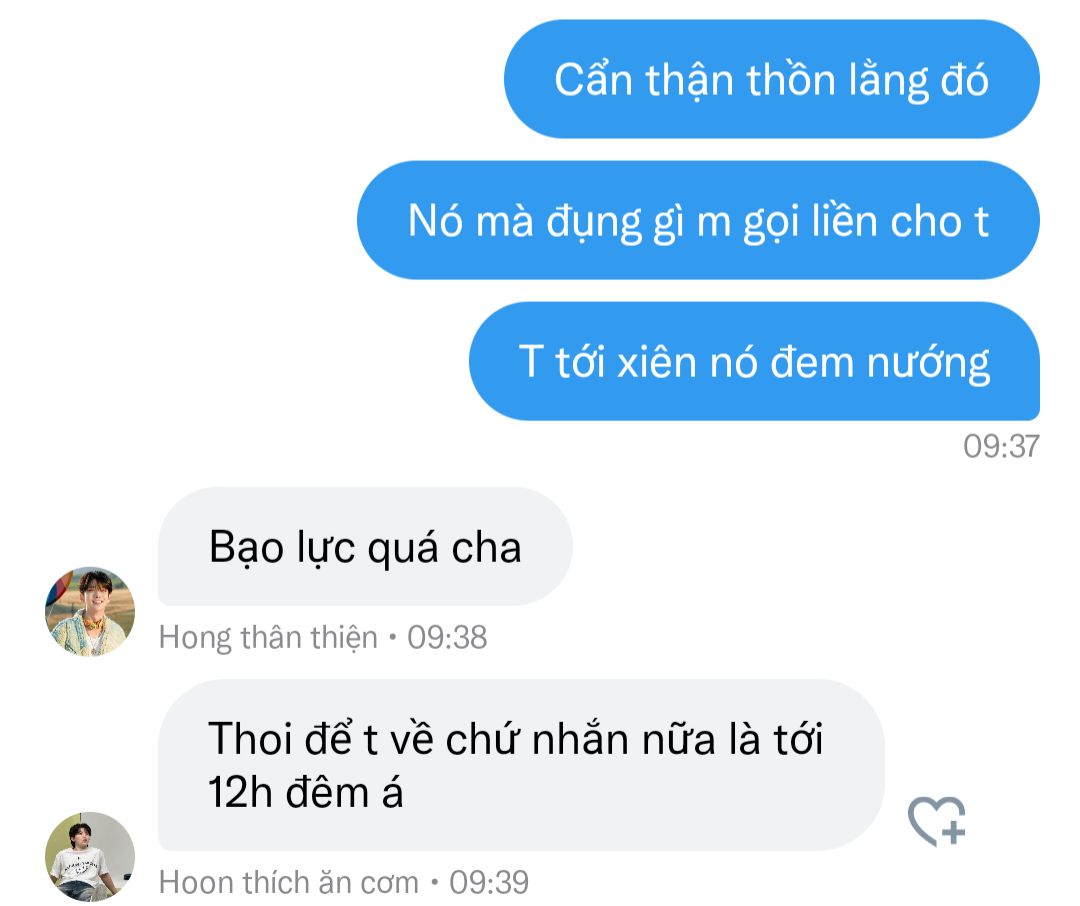Select the 'Nó mà đụng gì' message bubble
This screenshot has width=1080, height=906.
pos(698,220)
